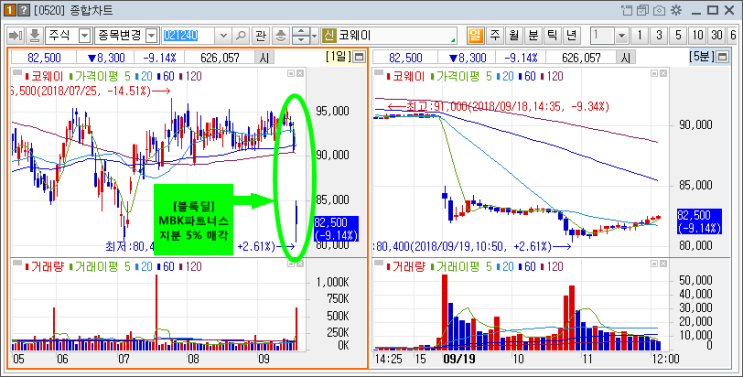Maximize the [1일] daily chart pane

(360, 57)
